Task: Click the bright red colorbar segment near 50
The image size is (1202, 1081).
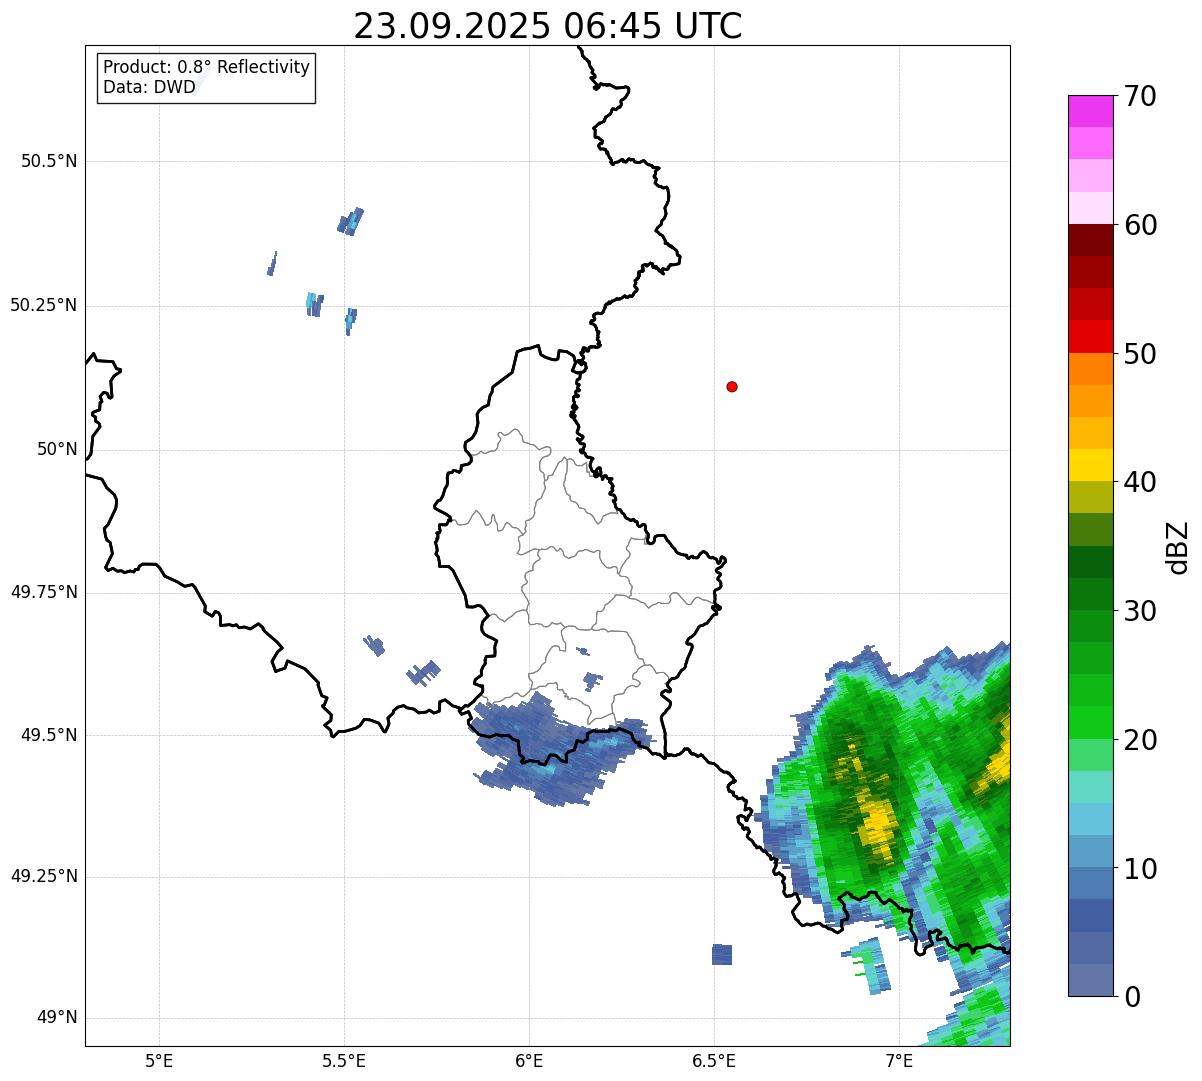Action: [1090, 337]
